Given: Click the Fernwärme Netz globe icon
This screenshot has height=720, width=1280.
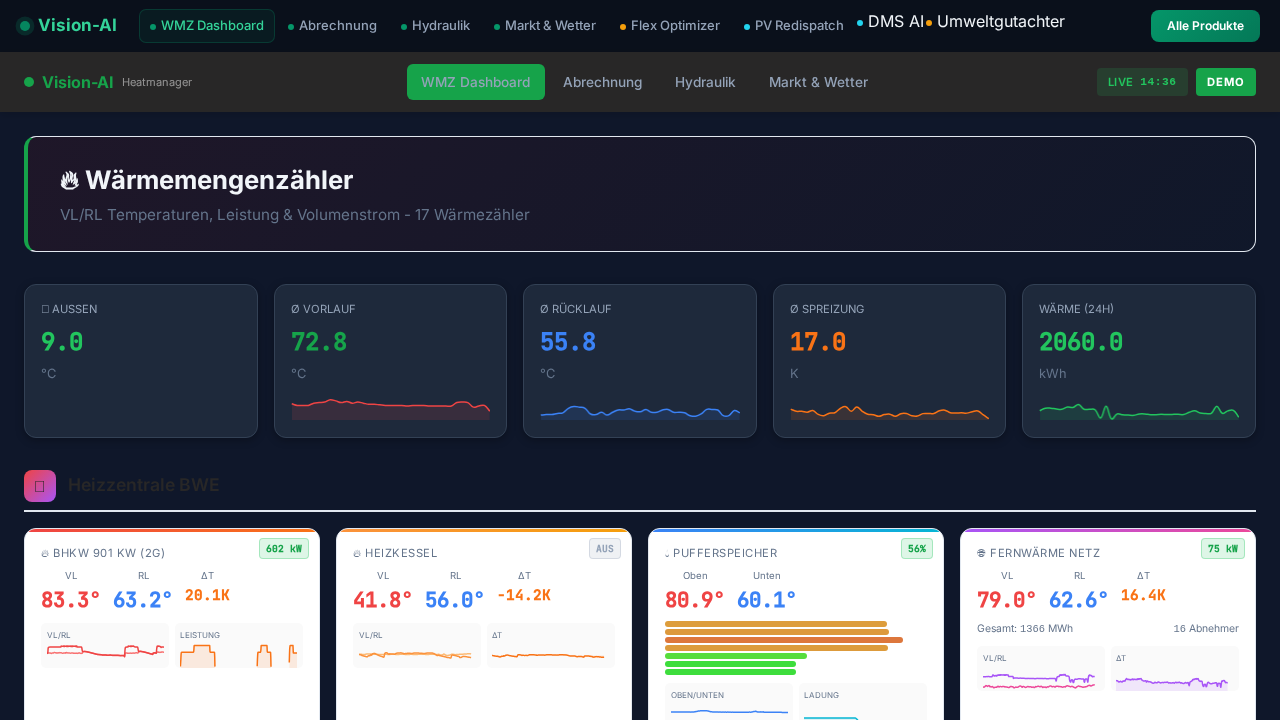Looking at the screenshot, I should tap(979, 552).
